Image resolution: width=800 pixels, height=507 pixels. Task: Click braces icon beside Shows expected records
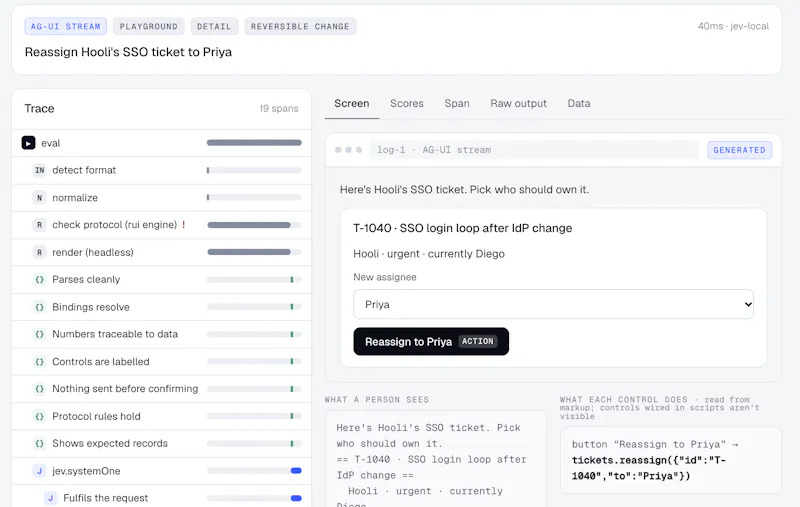(39, 443)
